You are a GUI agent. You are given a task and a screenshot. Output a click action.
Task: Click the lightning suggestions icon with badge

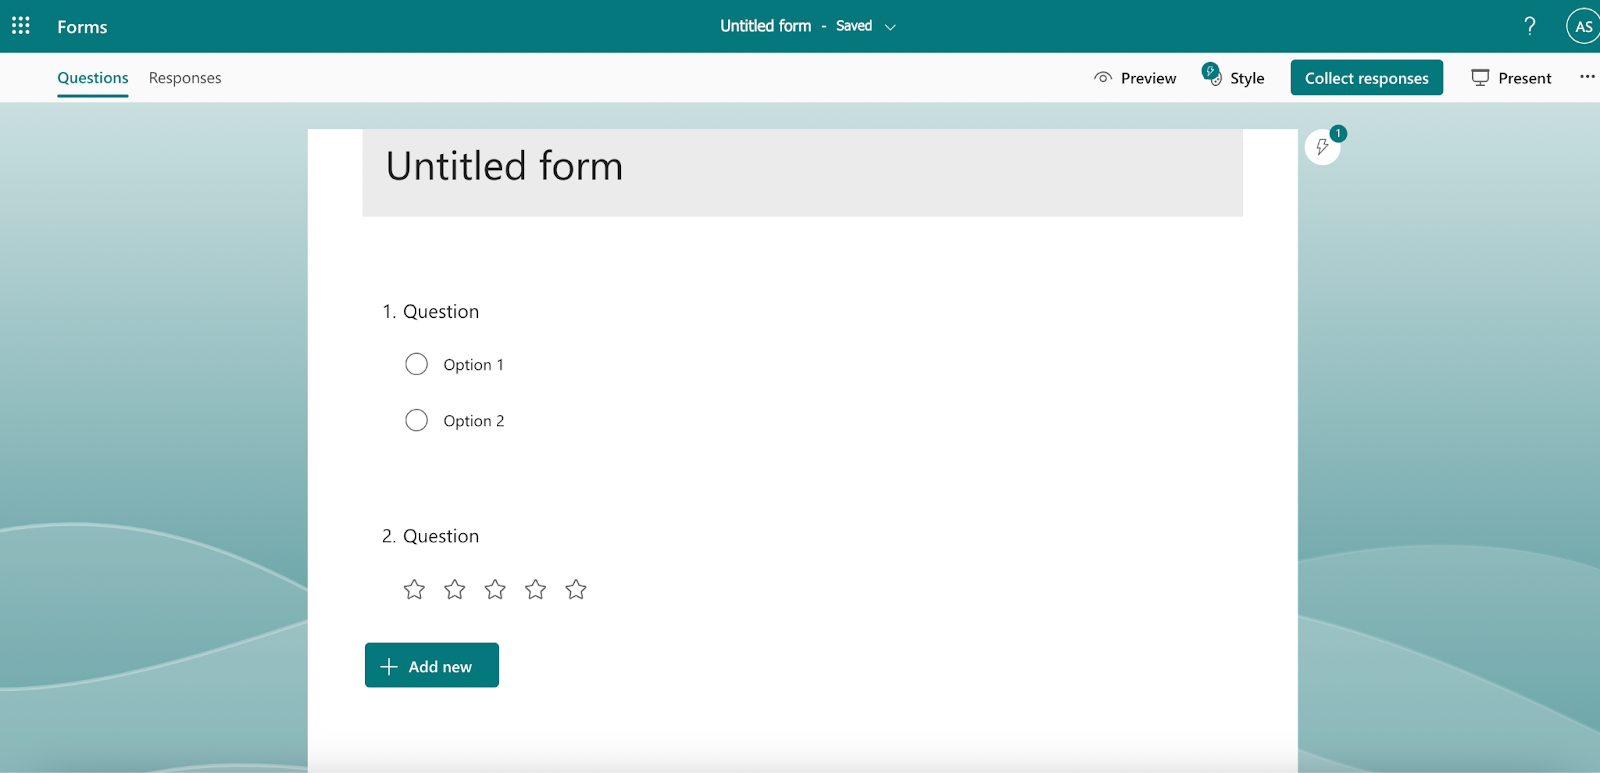pos(1323,147)
